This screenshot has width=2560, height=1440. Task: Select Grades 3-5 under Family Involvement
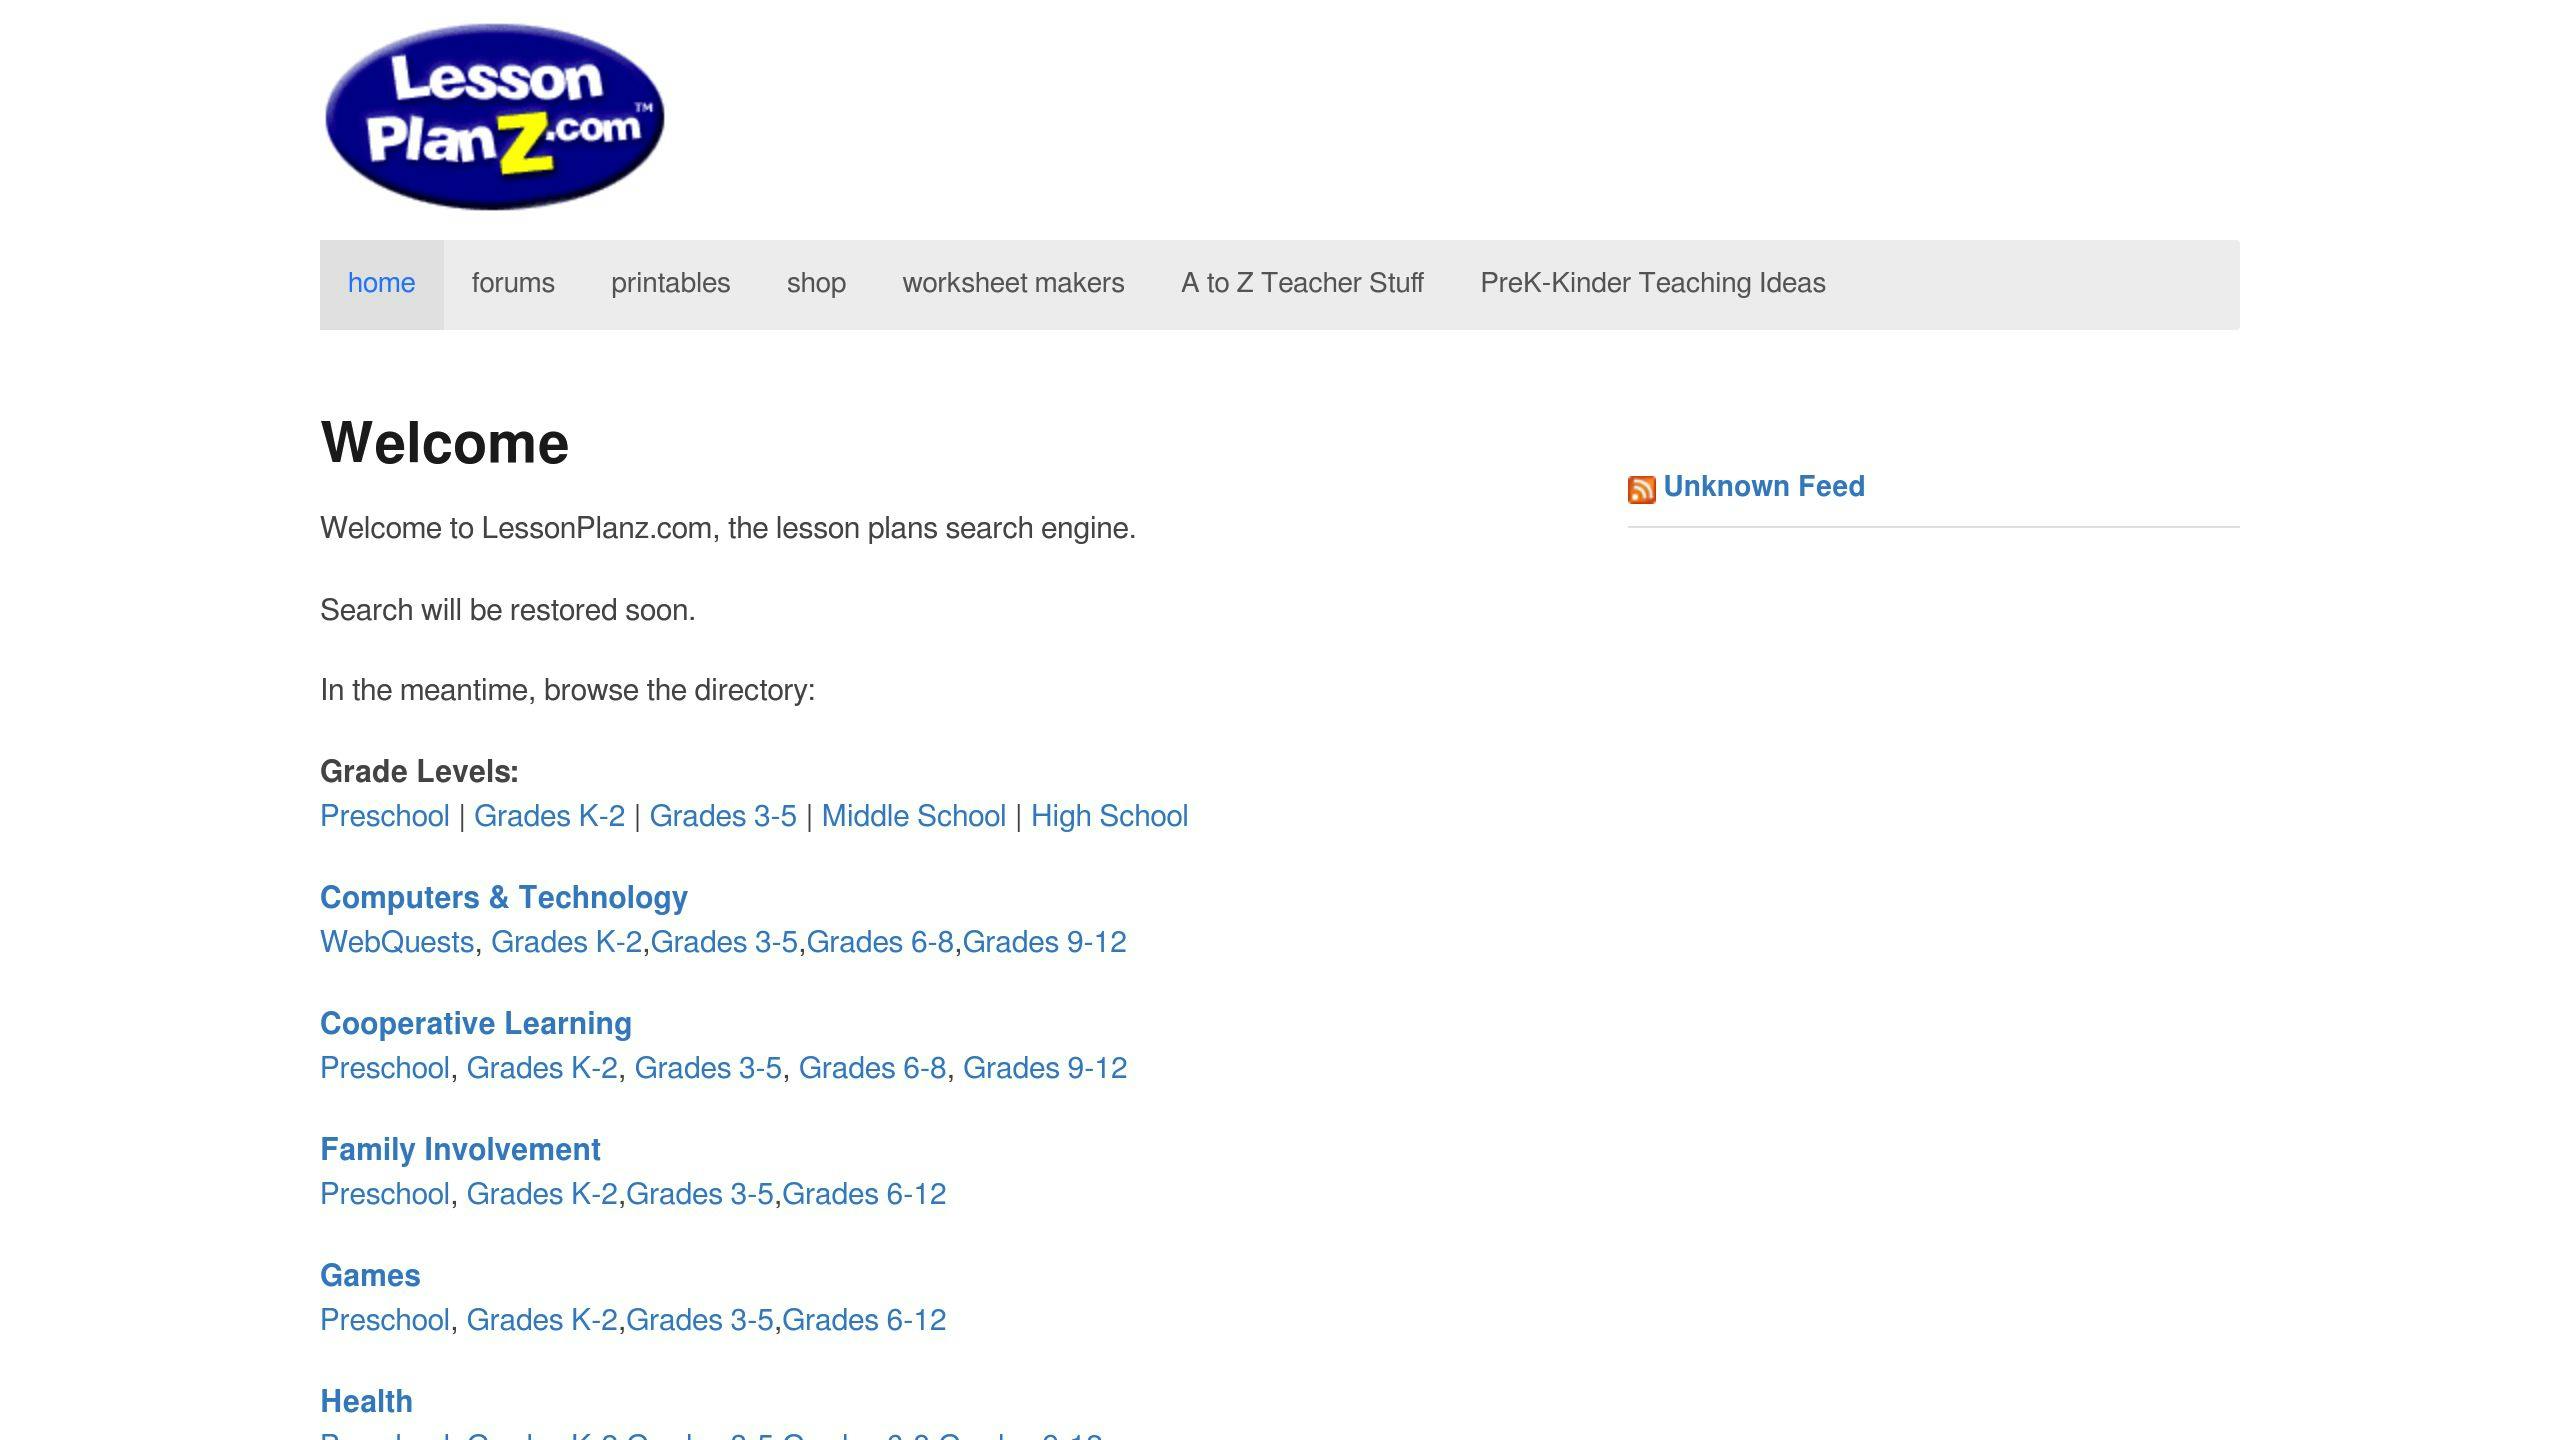[x=700, y=1194]
